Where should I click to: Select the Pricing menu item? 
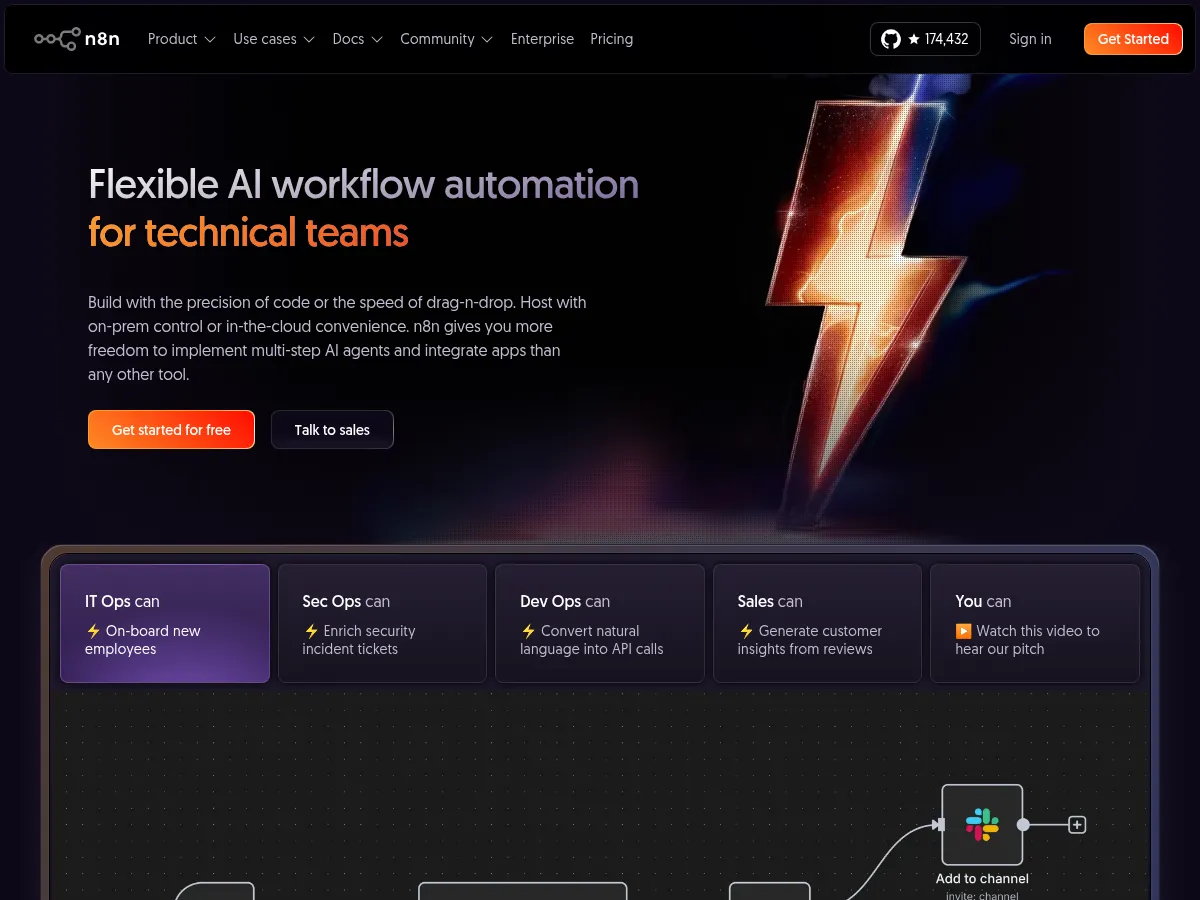pos(611,39)
